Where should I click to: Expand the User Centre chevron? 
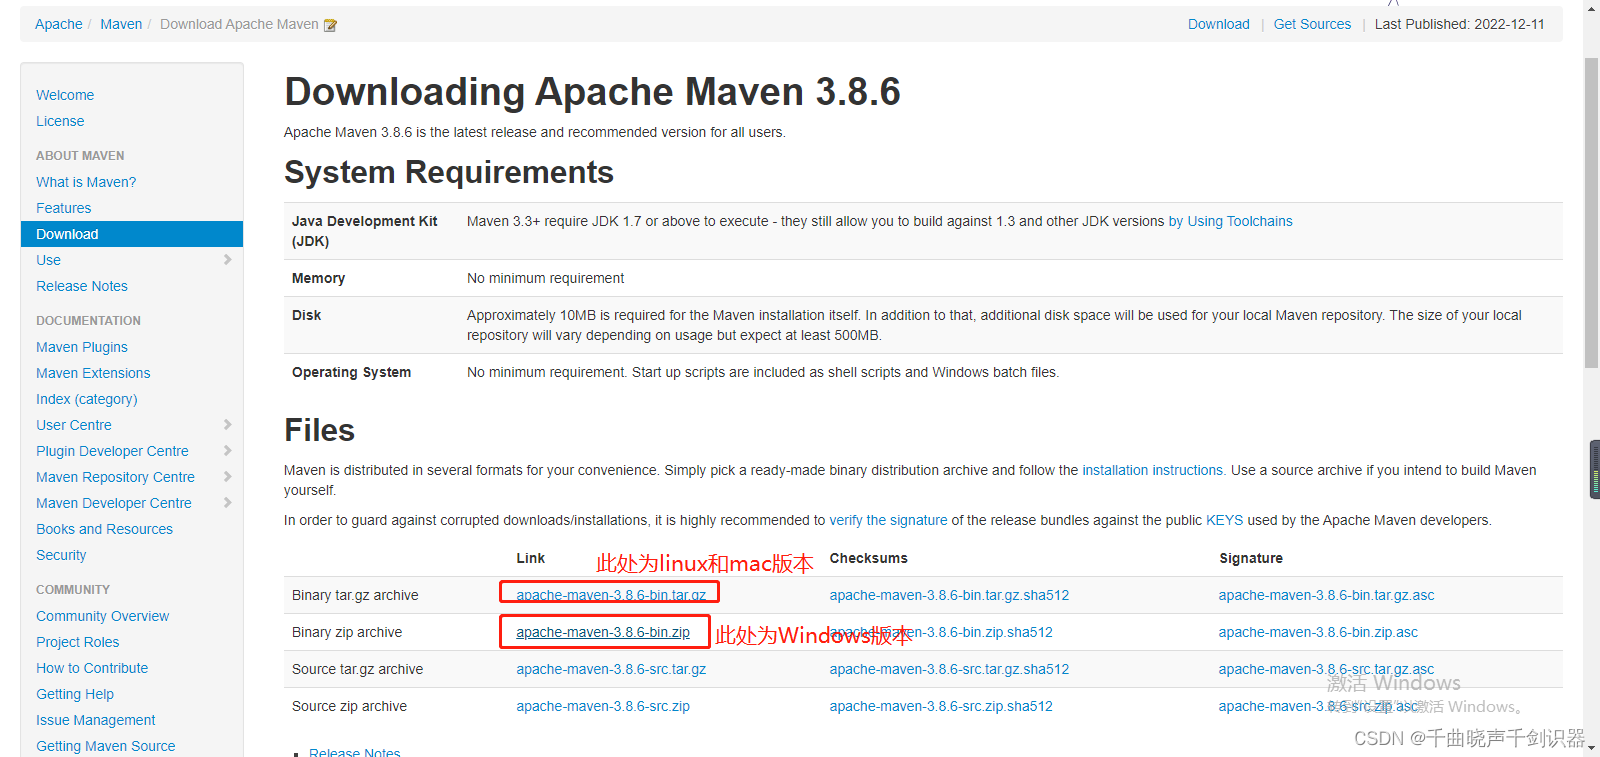pos(227,425)
